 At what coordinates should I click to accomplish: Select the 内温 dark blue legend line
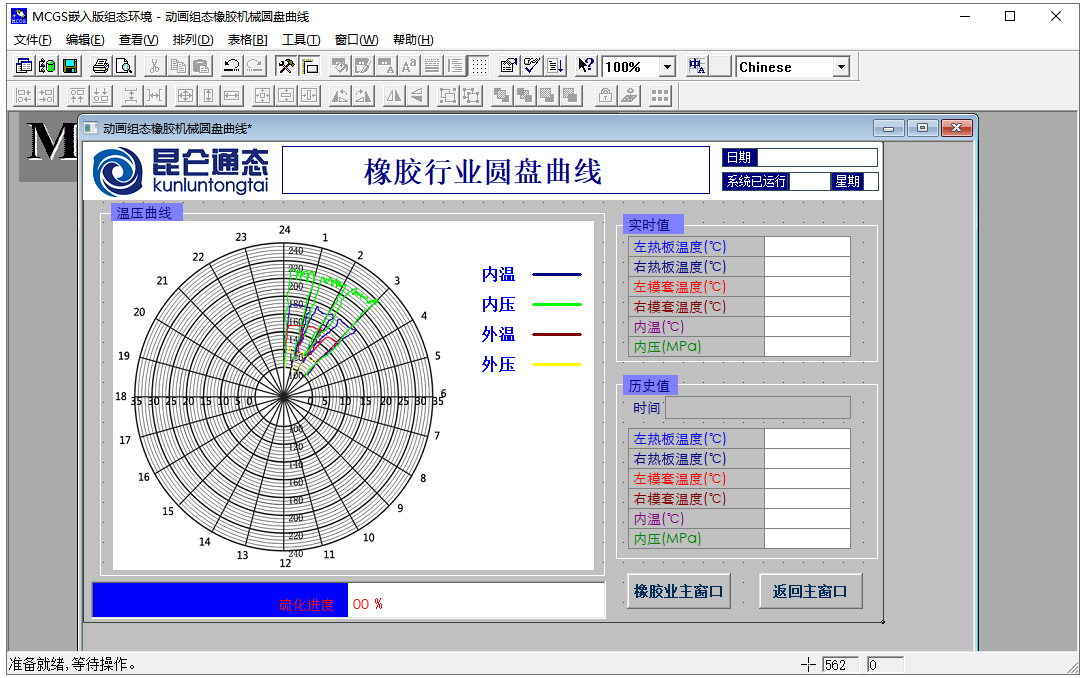click(x=557, y=274)
